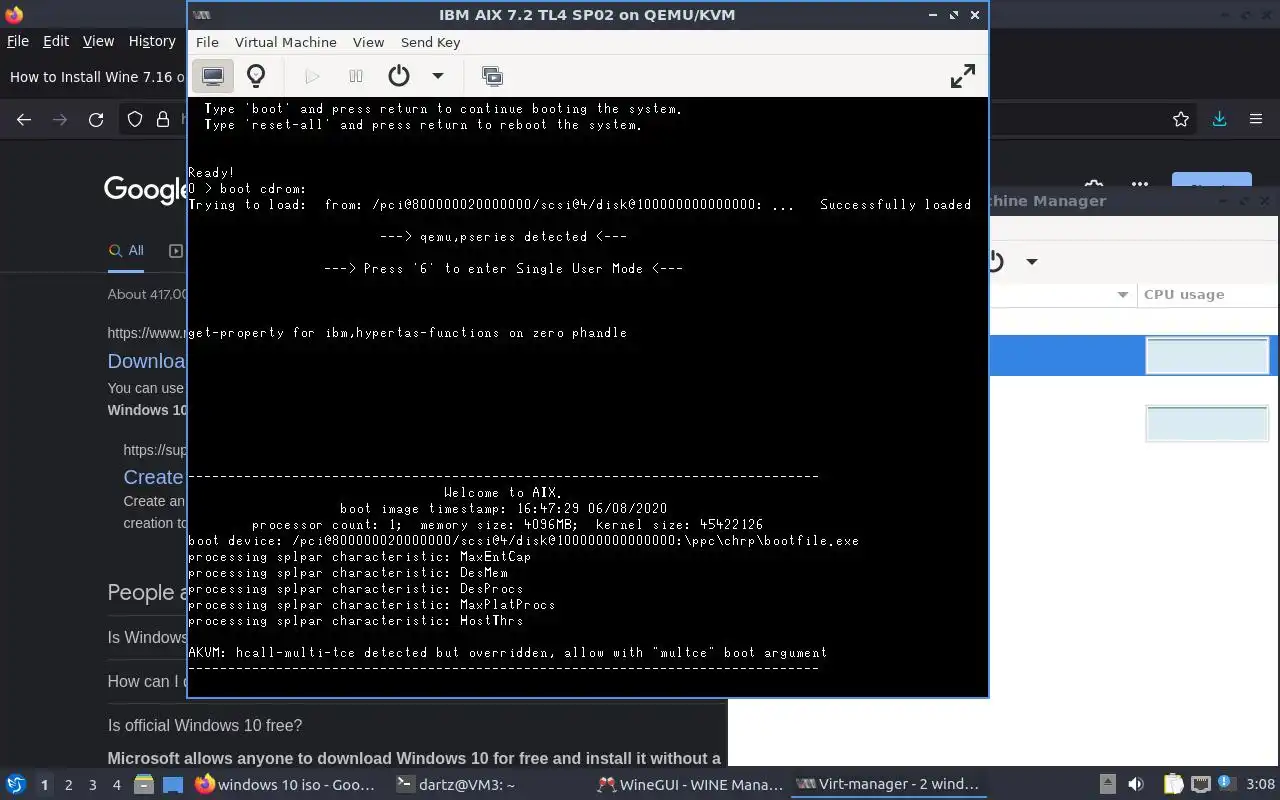Expand 'Is official Windows 10 free?' question
1280x800 pixels.
[x=205, y=725]
